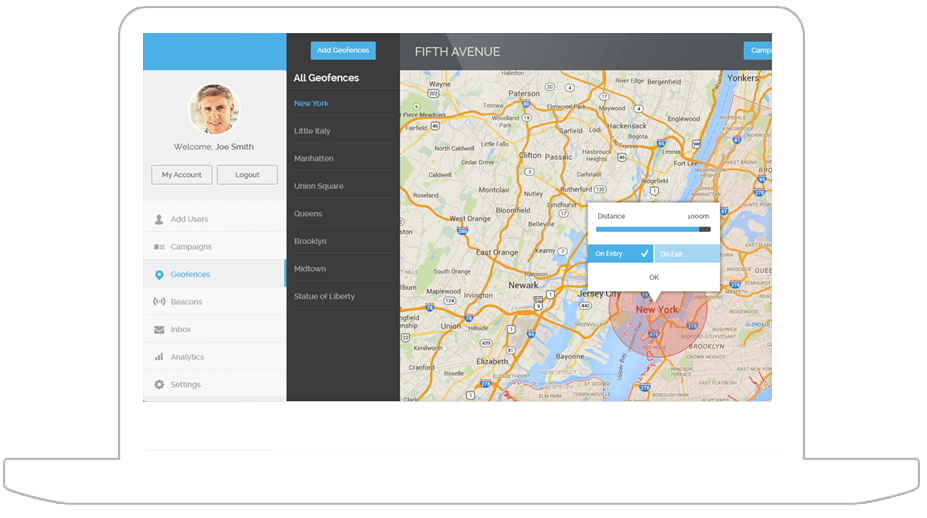Click the Analytics bar chart icon
Image resolution: width=927 pixels, height=518 pixels.
pos(159,357)
